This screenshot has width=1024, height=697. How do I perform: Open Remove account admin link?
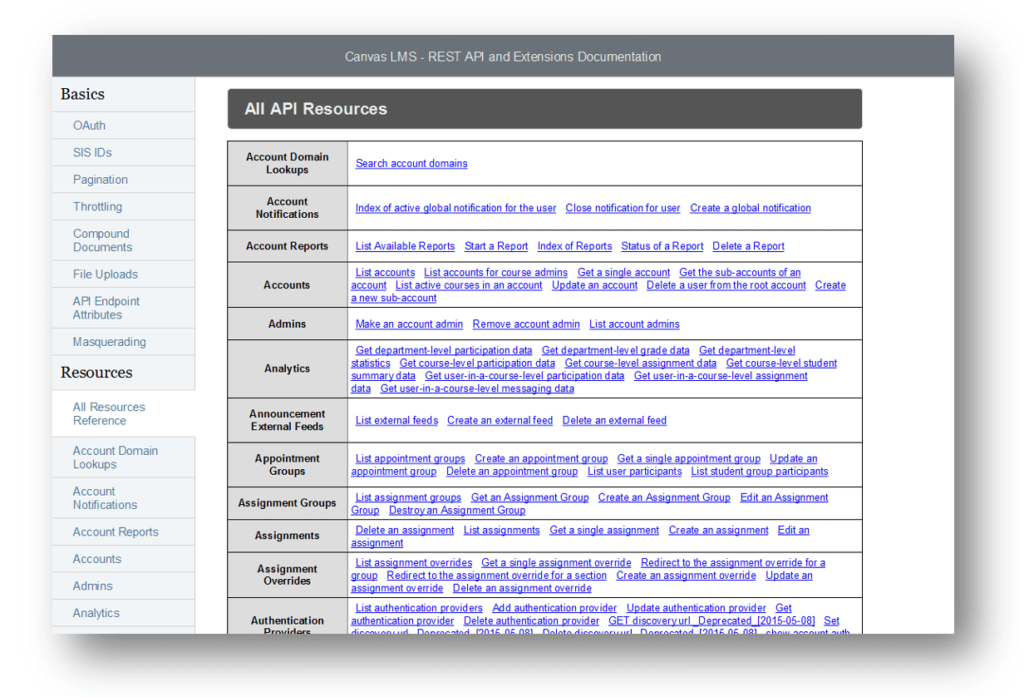pyautogui.click(x=526, y=324)
